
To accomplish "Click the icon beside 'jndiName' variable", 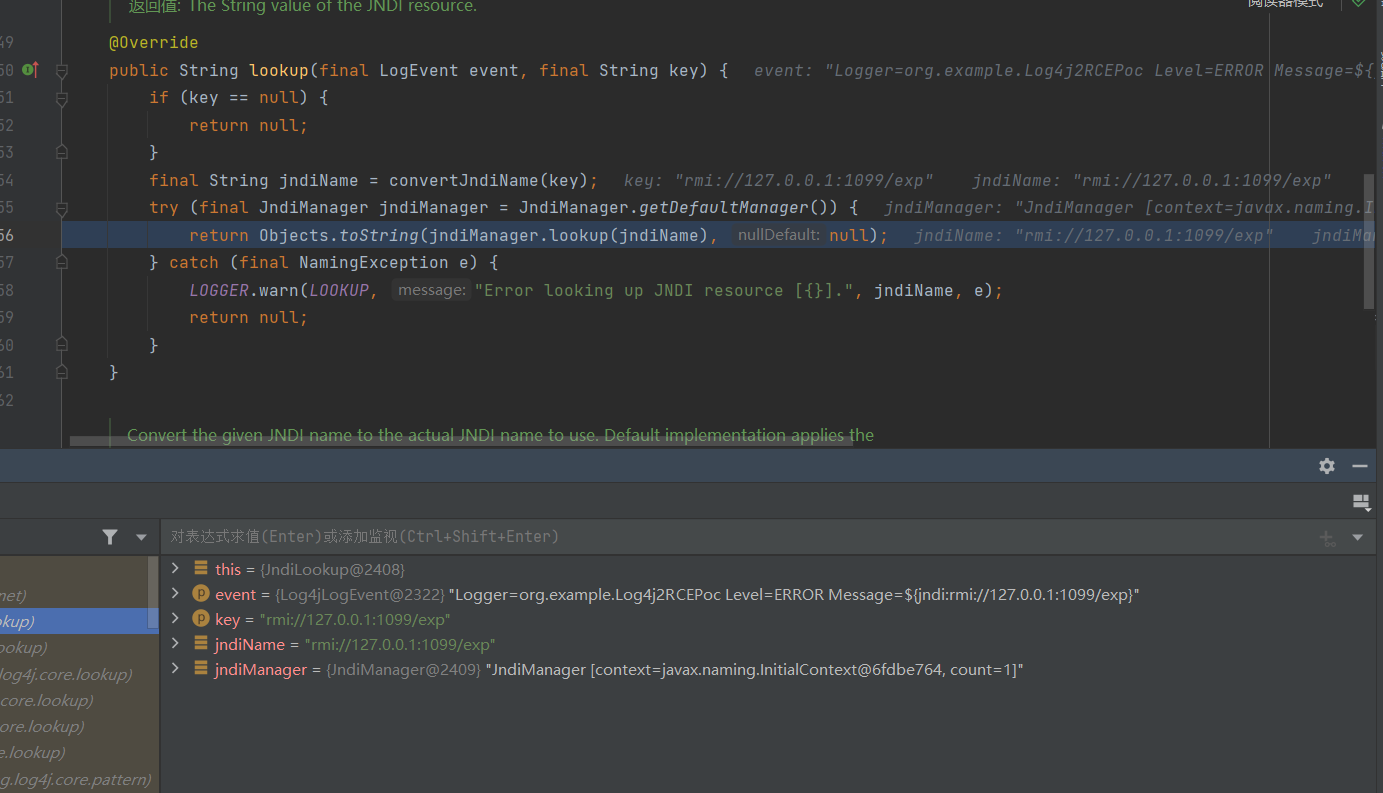I will (x=200, y=644).
